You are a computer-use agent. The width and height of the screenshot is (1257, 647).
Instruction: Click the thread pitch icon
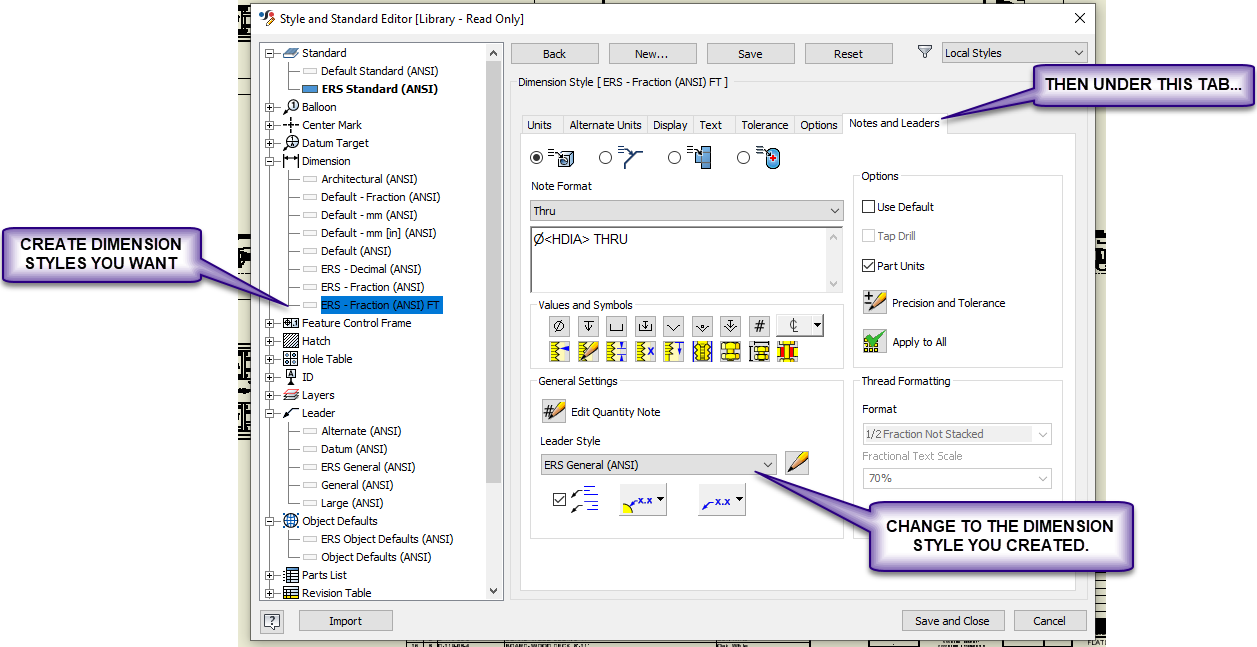pos(617,352)
